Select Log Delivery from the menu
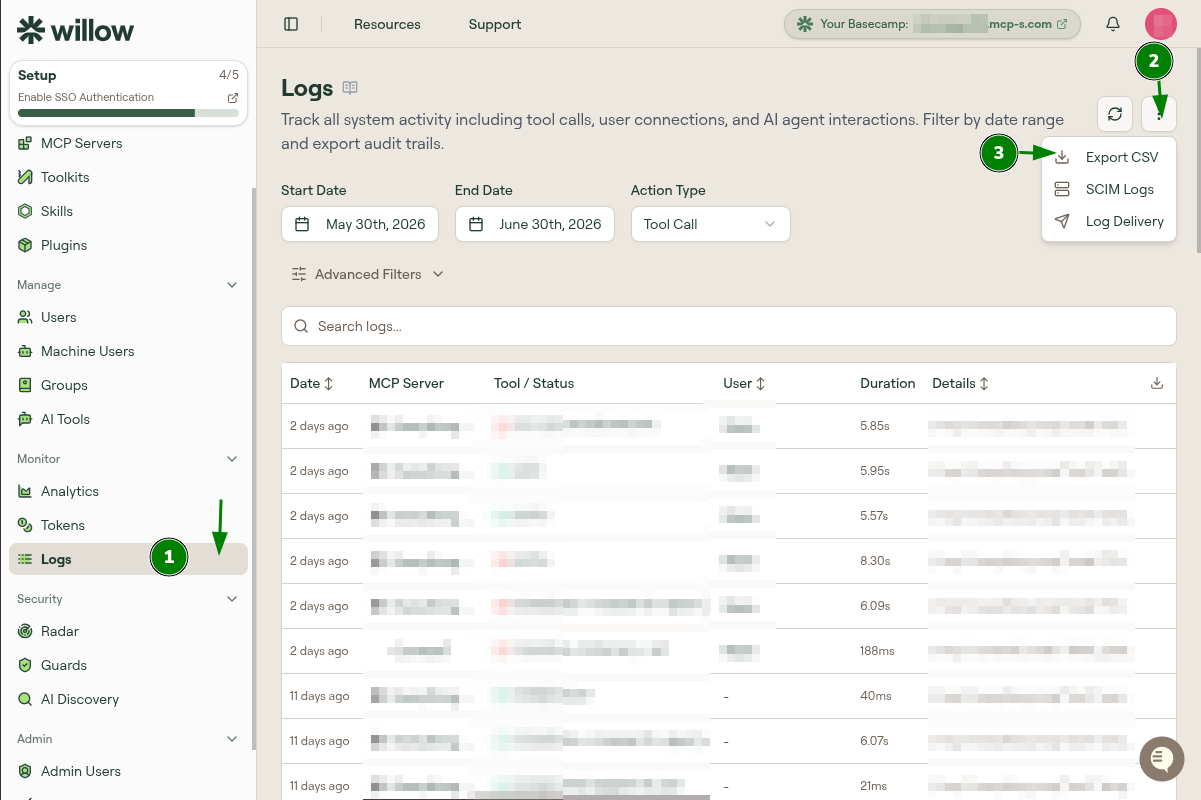This screenshot has width=1201, height=800. (x=1109, y=221)
